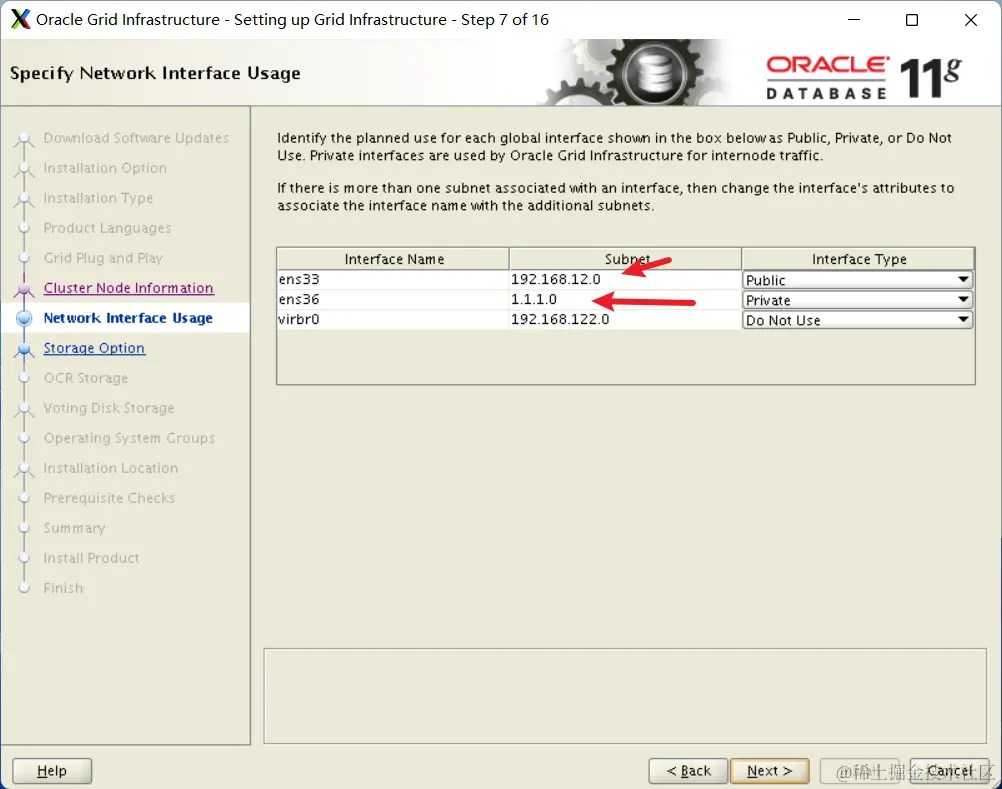Screen dimensions: 1002x789
Task: Minimize the installer window
Action: click(854, 20)
